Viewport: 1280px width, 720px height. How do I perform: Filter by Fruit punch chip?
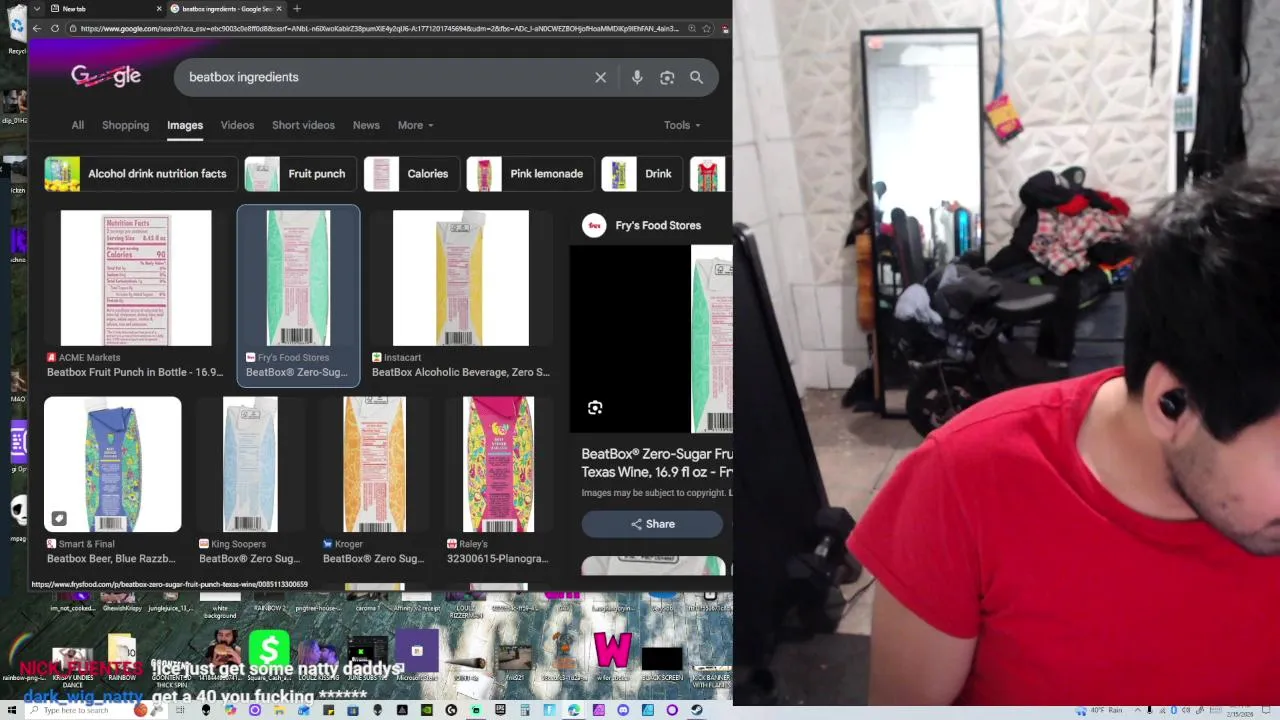tap(299, 174)
